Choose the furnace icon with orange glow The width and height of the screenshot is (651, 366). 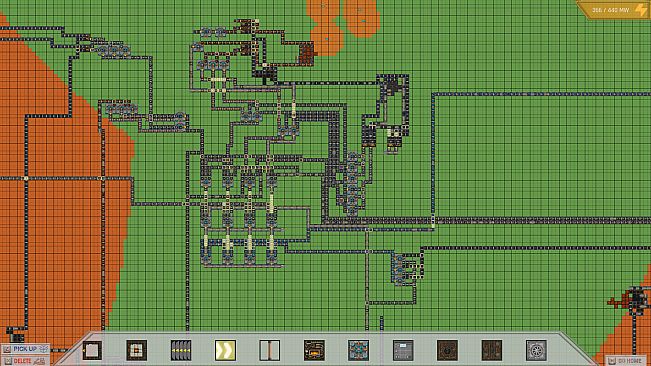(314, 350)
